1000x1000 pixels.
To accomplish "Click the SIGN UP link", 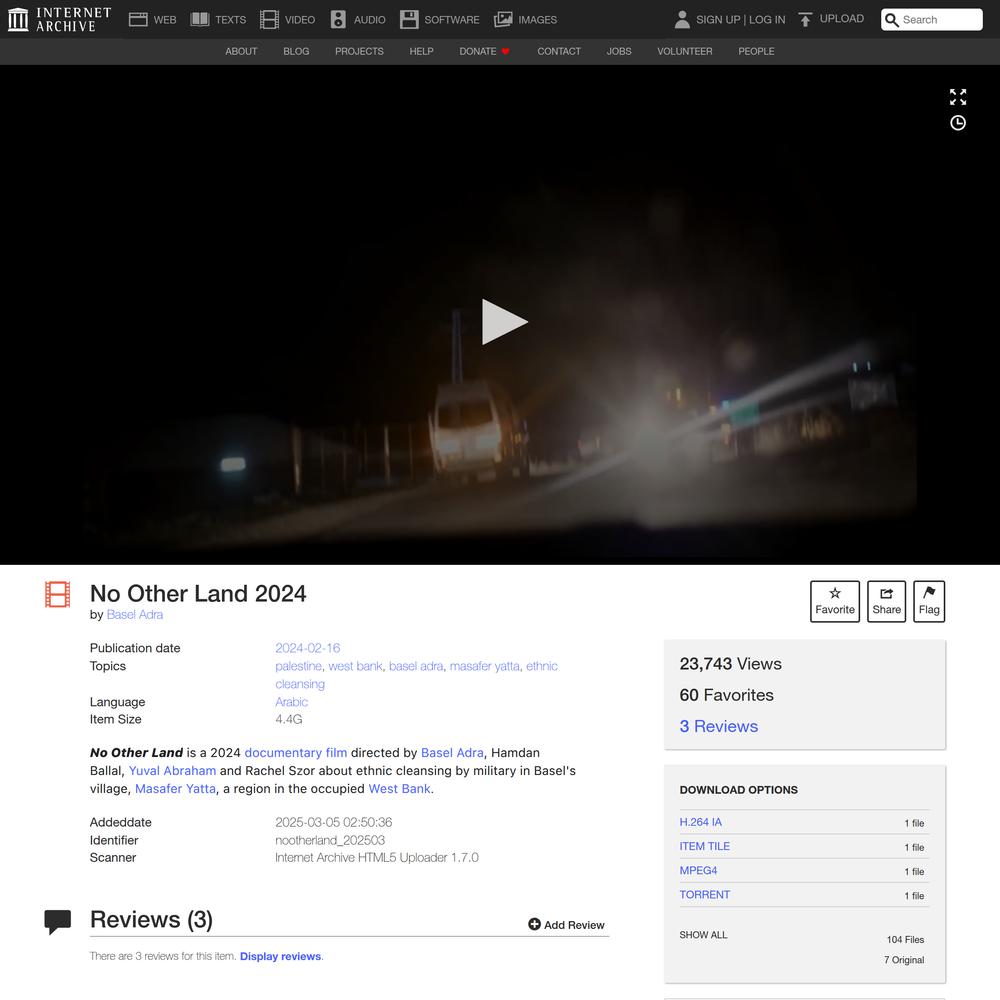I will (718, 20).
